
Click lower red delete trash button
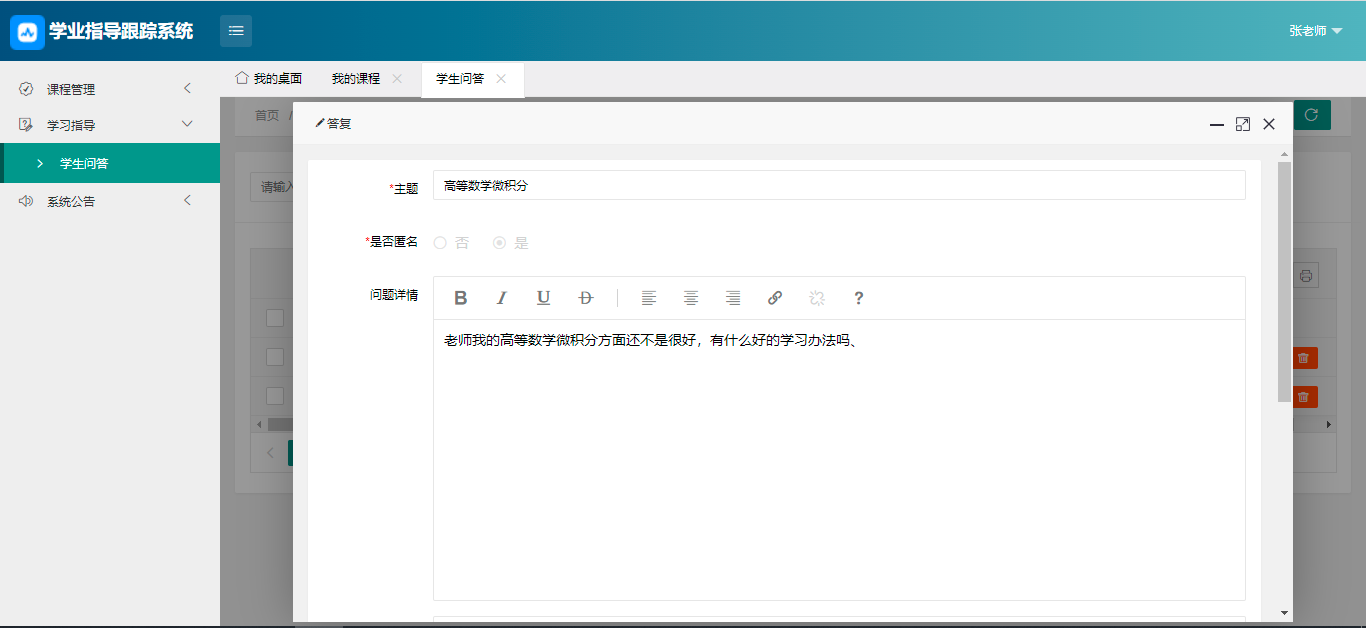(1304, 397)
